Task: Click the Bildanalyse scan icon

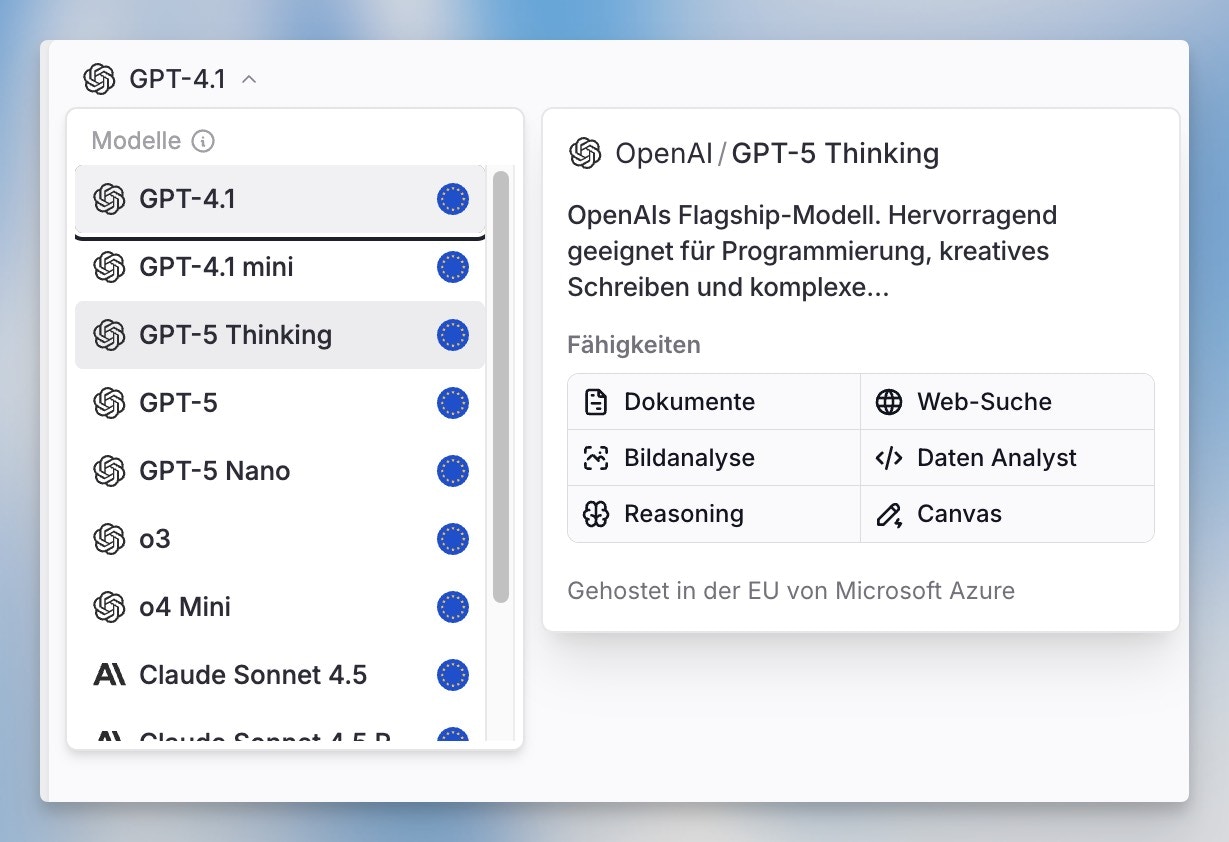Action: 596,458
